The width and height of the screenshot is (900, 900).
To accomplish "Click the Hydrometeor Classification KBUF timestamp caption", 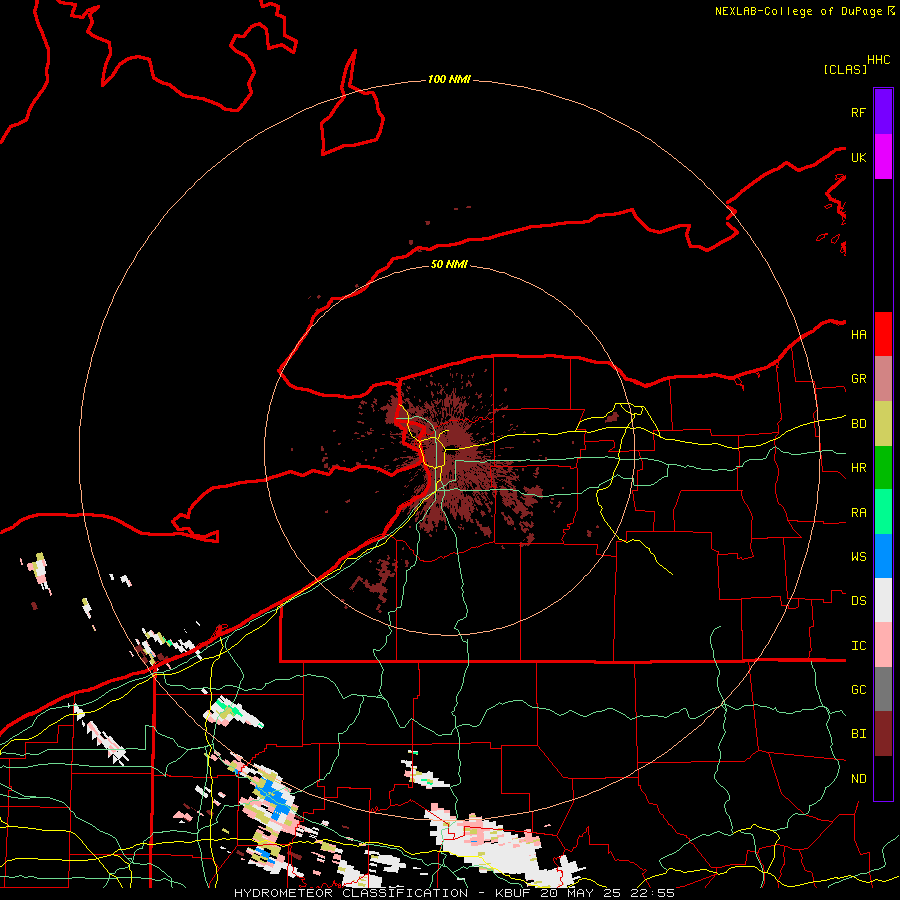I will [x=455, y=893].
